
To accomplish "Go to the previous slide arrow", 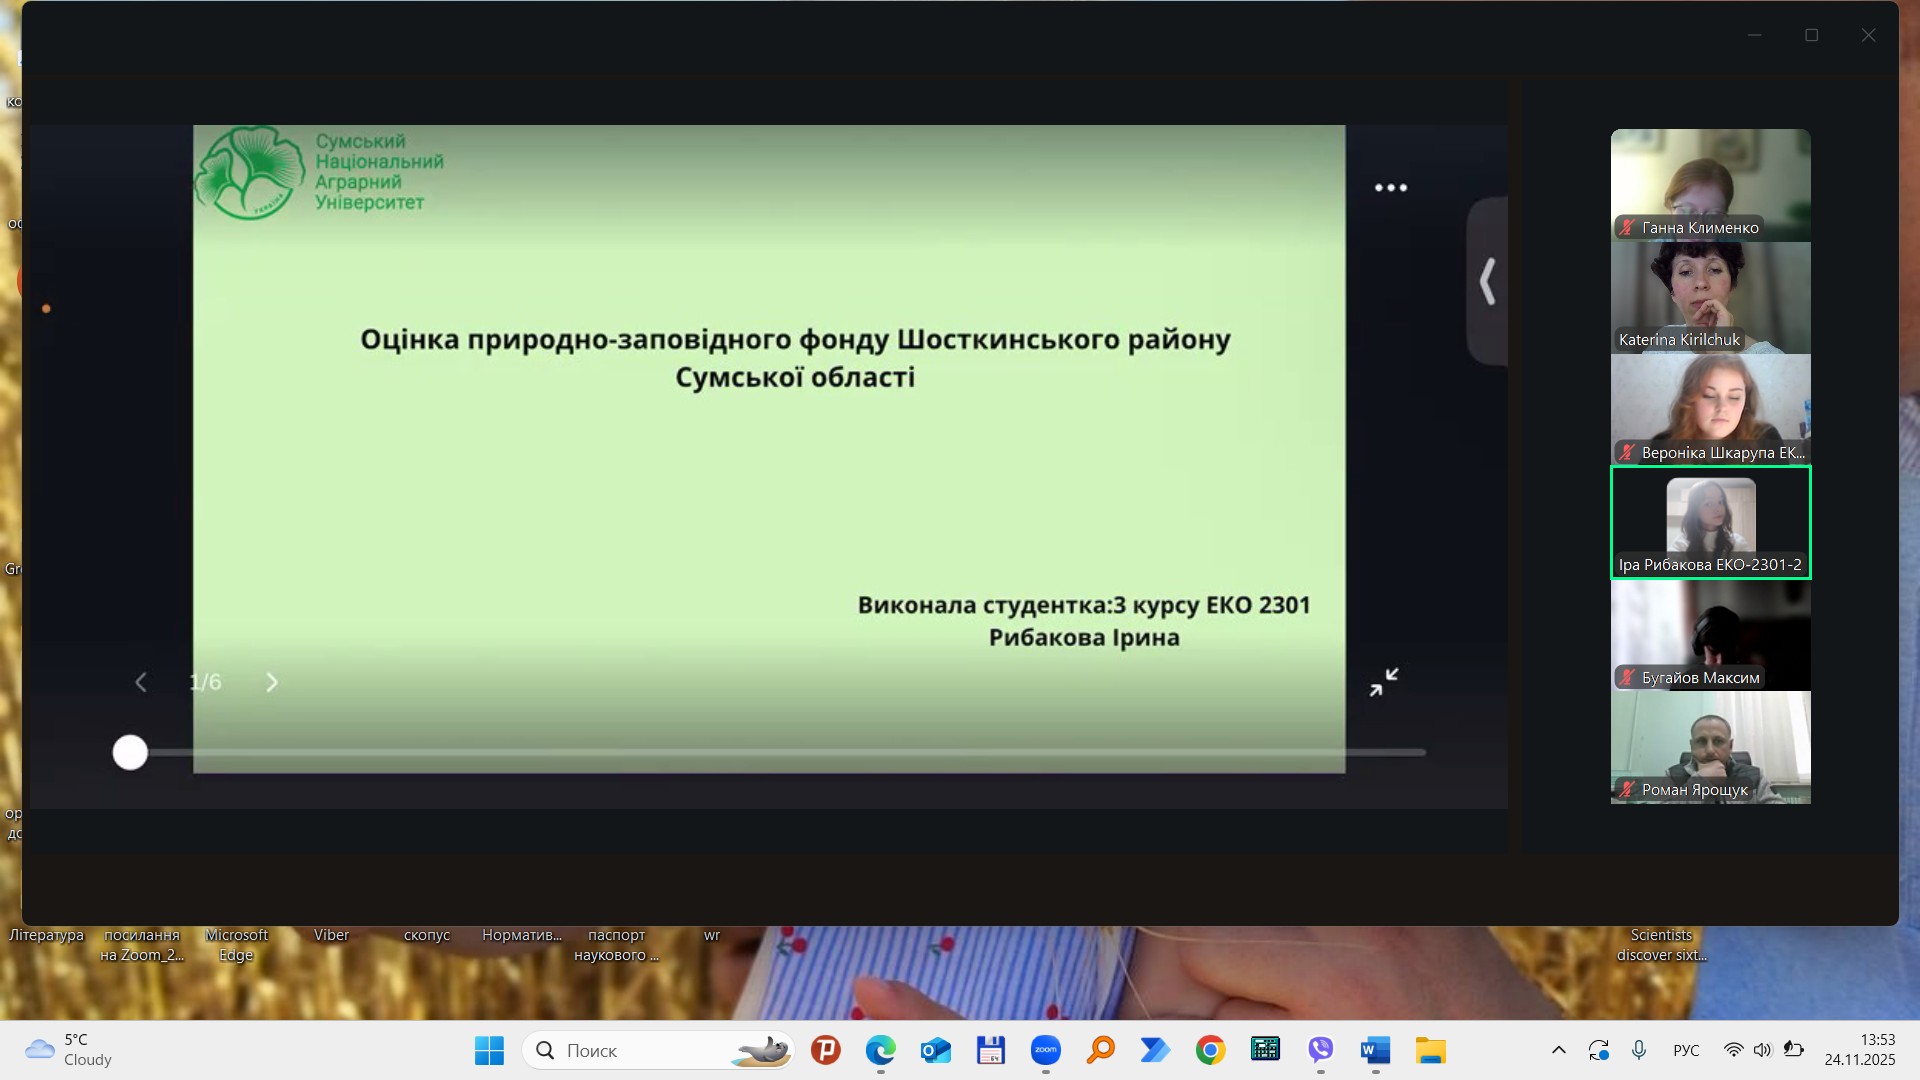I will [x=141, y=682].
